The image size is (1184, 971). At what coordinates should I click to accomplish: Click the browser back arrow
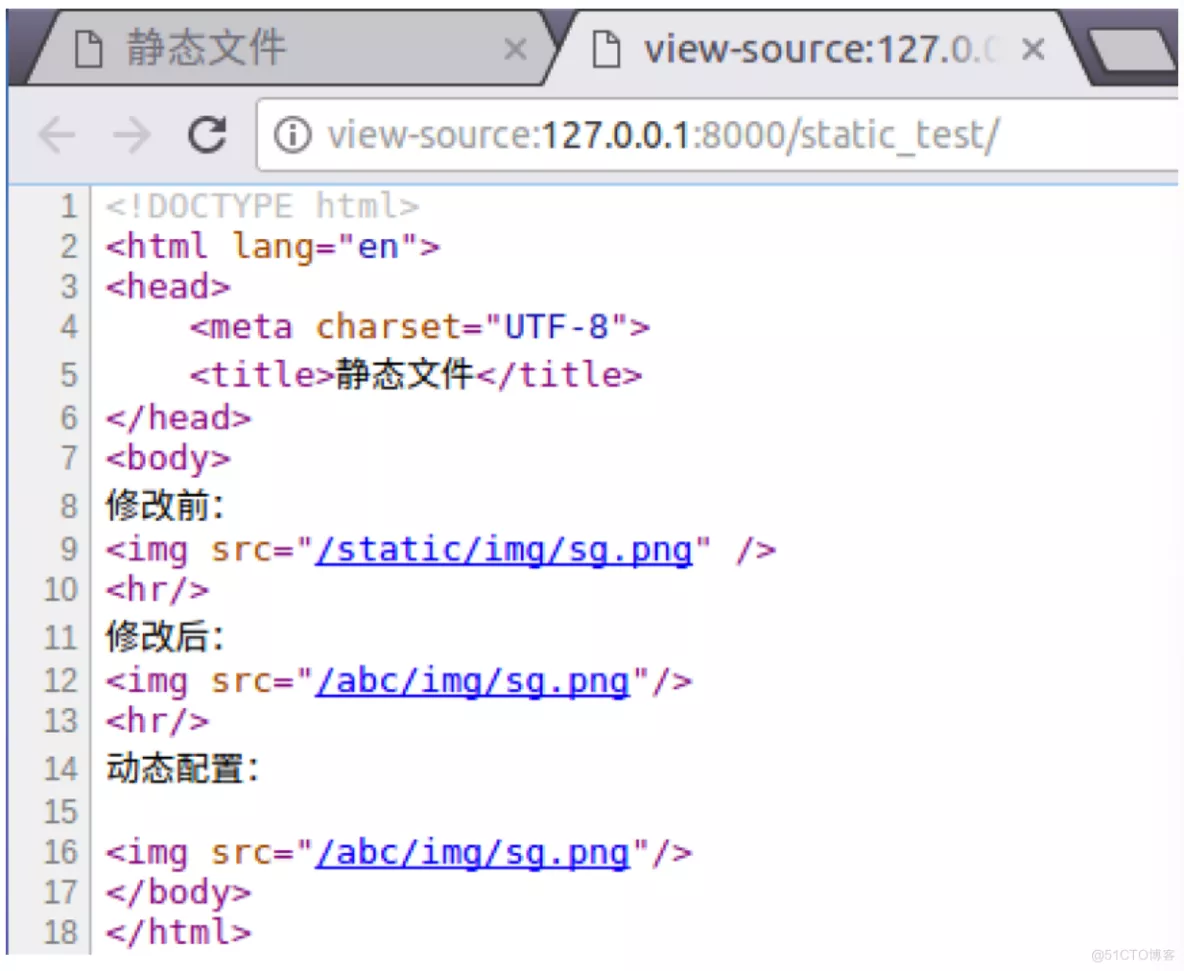point(57,136)
